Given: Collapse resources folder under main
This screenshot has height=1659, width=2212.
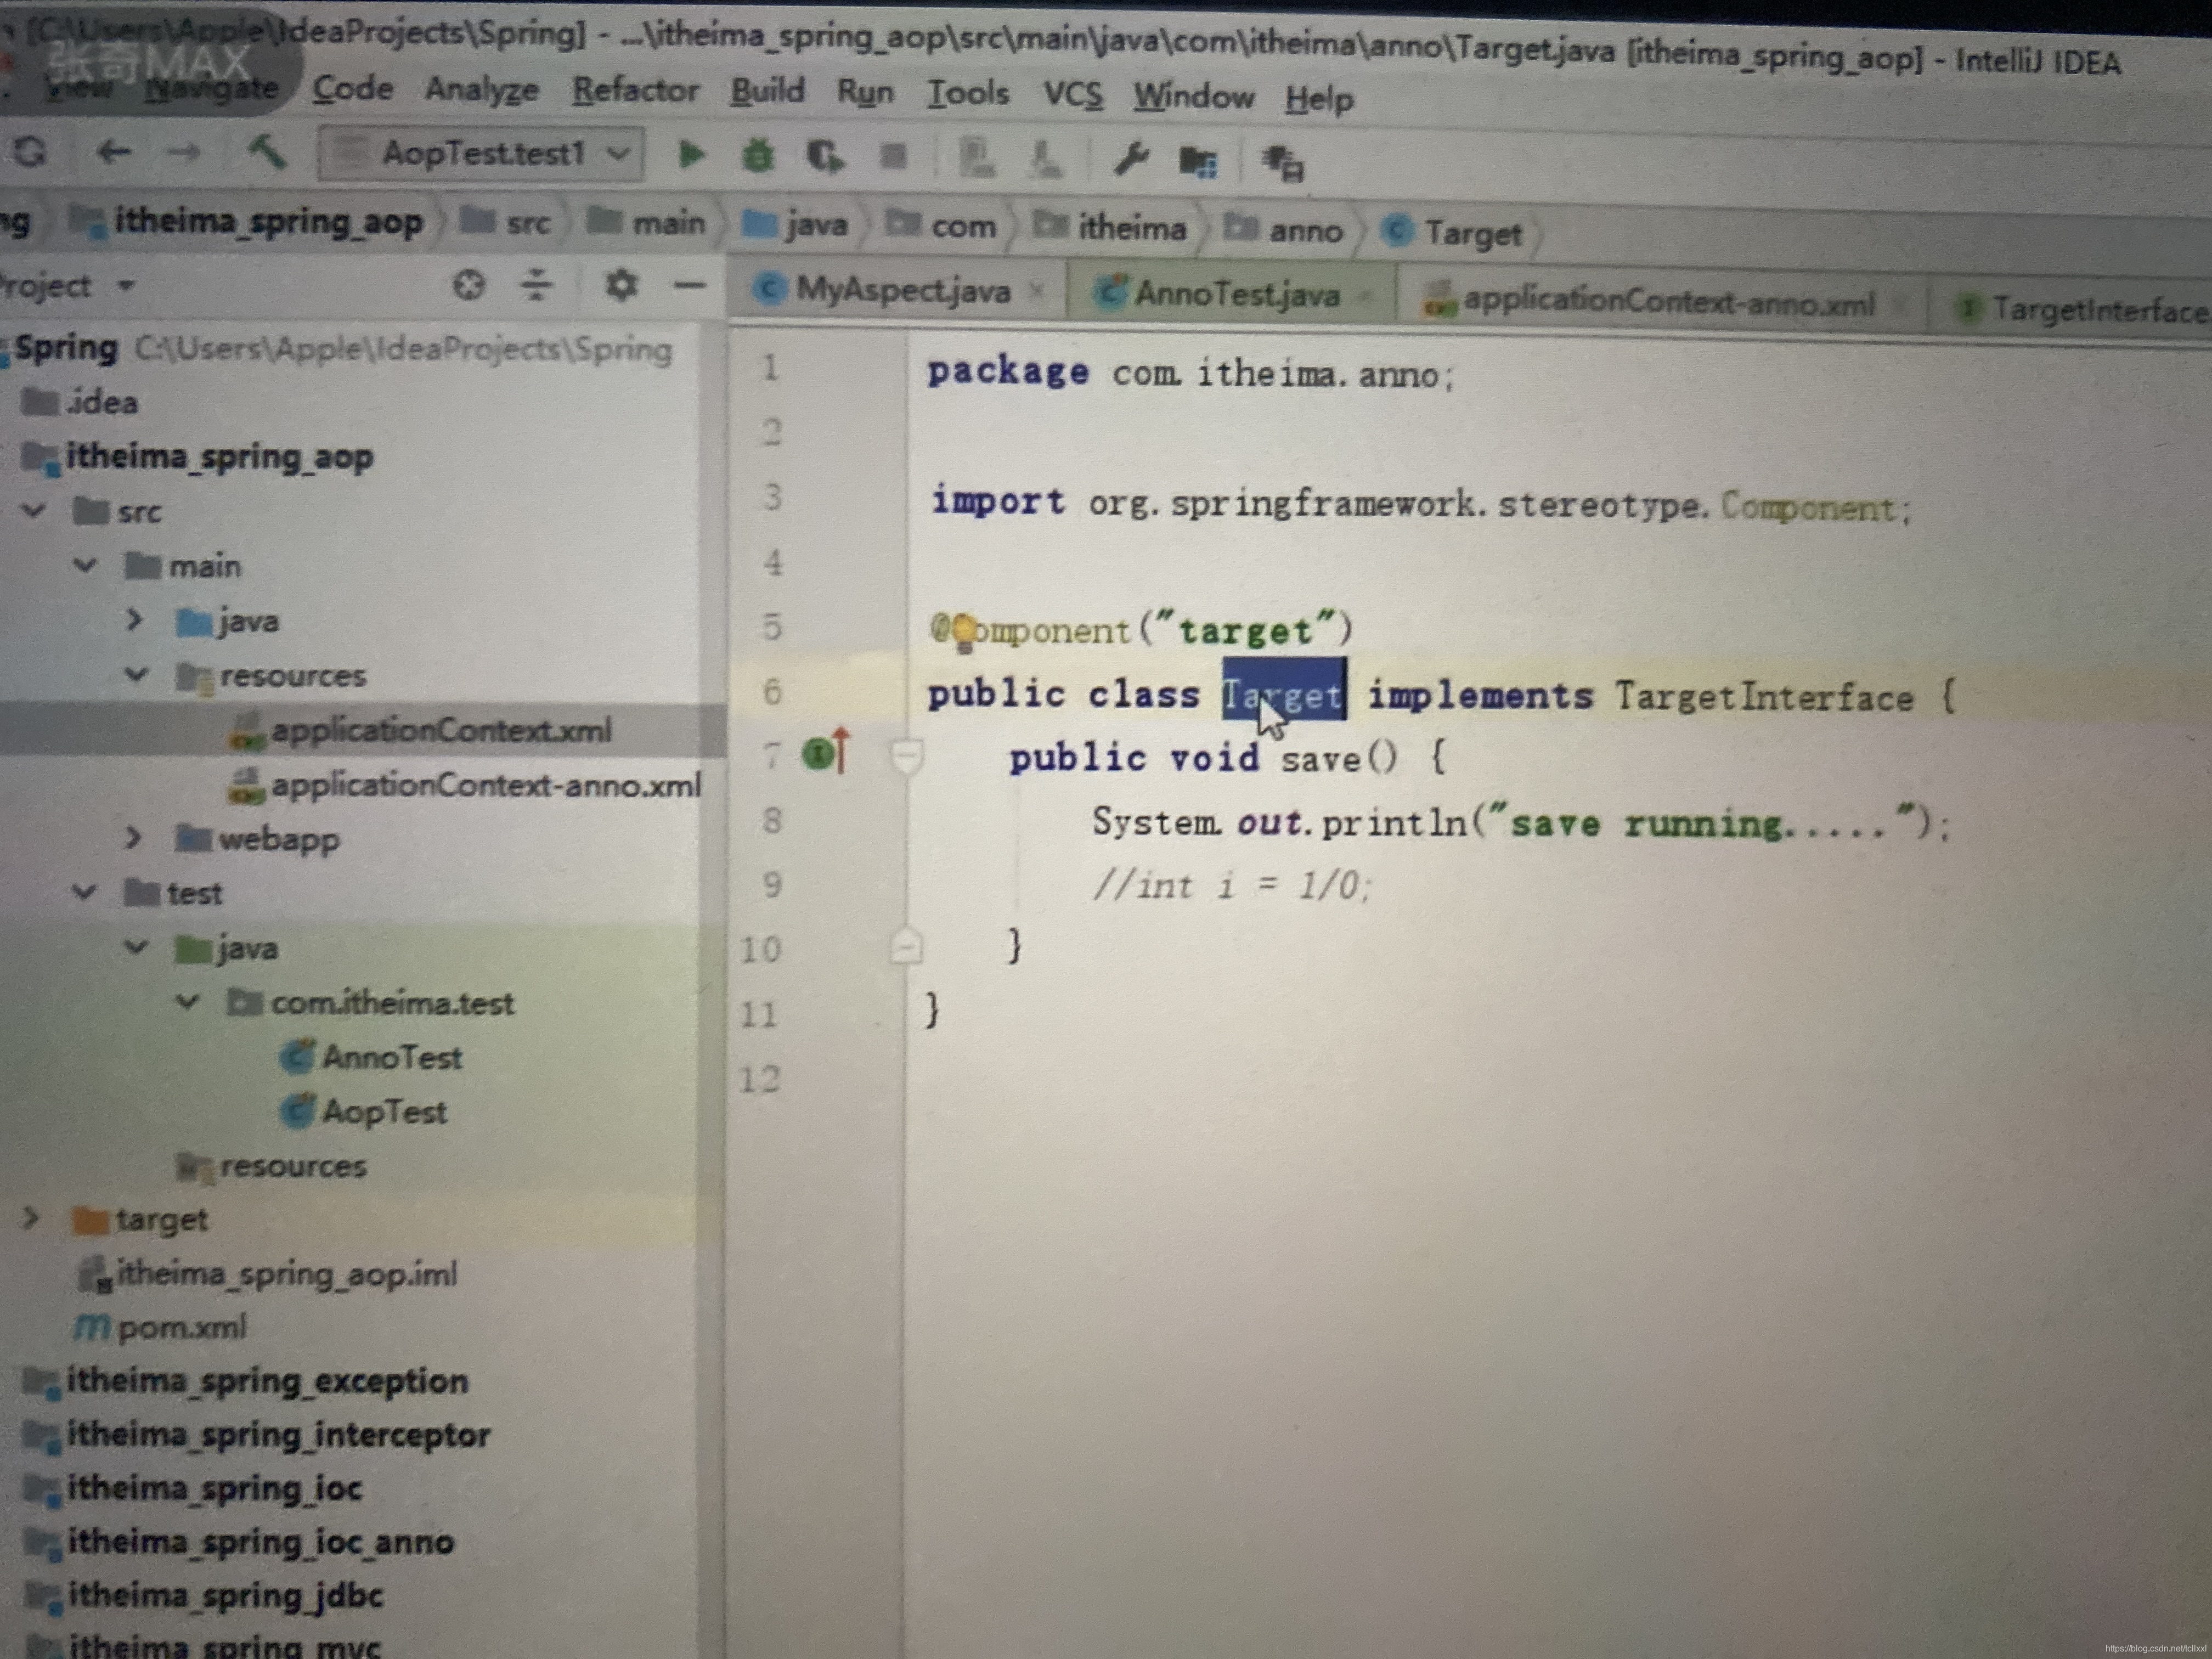Looking at the screenshot, I should click(x=136, y=674).
